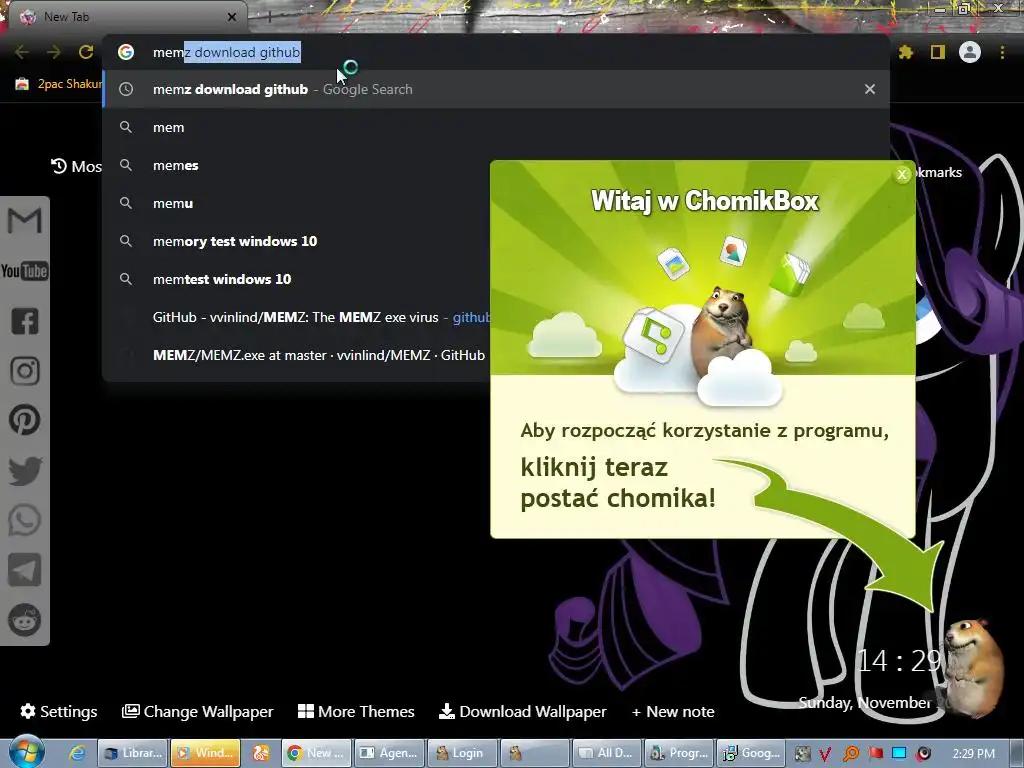The width and height of the screenshot is (1024, 768).
Task: Switch to the 'All D...' taskbar window
Action: tap(607, 753)
